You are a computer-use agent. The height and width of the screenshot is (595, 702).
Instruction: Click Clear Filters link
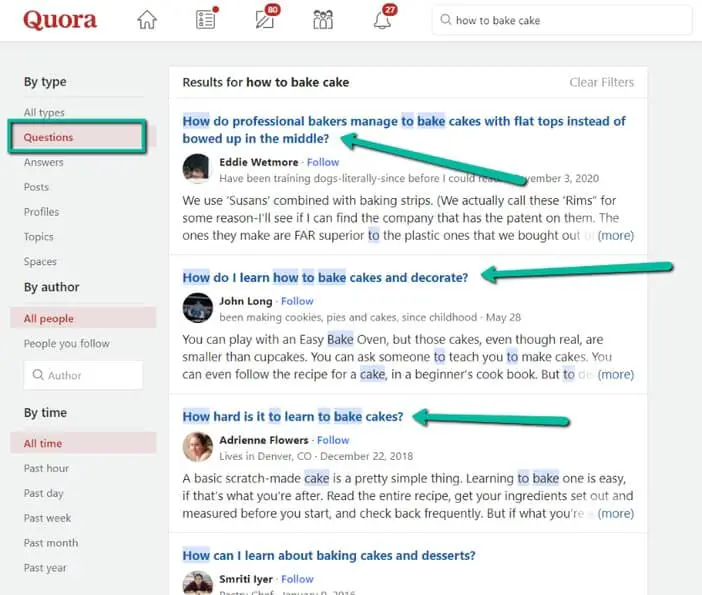(601, 82)
